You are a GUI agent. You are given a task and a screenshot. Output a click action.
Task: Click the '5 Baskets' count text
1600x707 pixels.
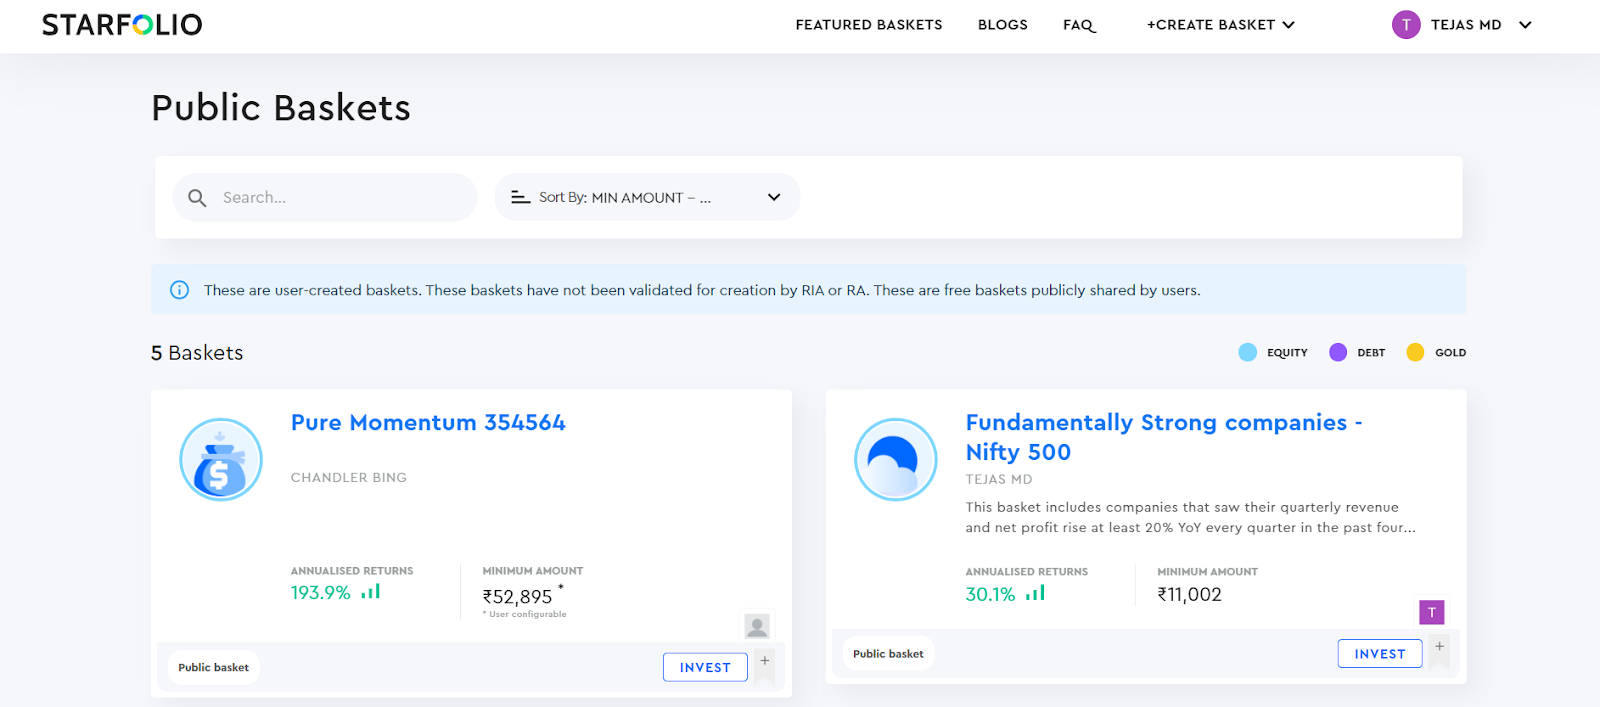pos(197,353)
